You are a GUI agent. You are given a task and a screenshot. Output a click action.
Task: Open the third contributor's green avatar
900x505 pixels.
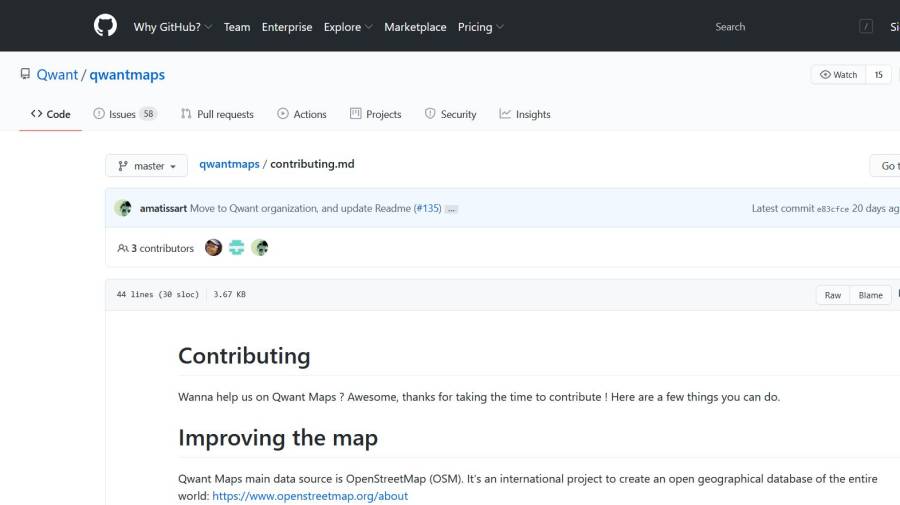[x=259, y=247]
